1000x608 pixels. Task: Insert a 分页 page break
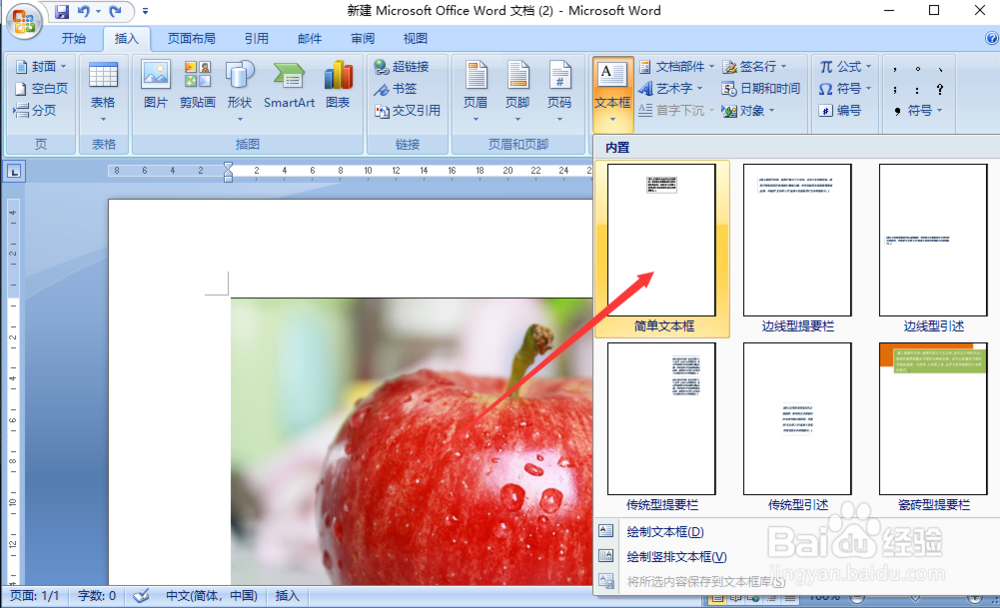click(x=35, y=110)
